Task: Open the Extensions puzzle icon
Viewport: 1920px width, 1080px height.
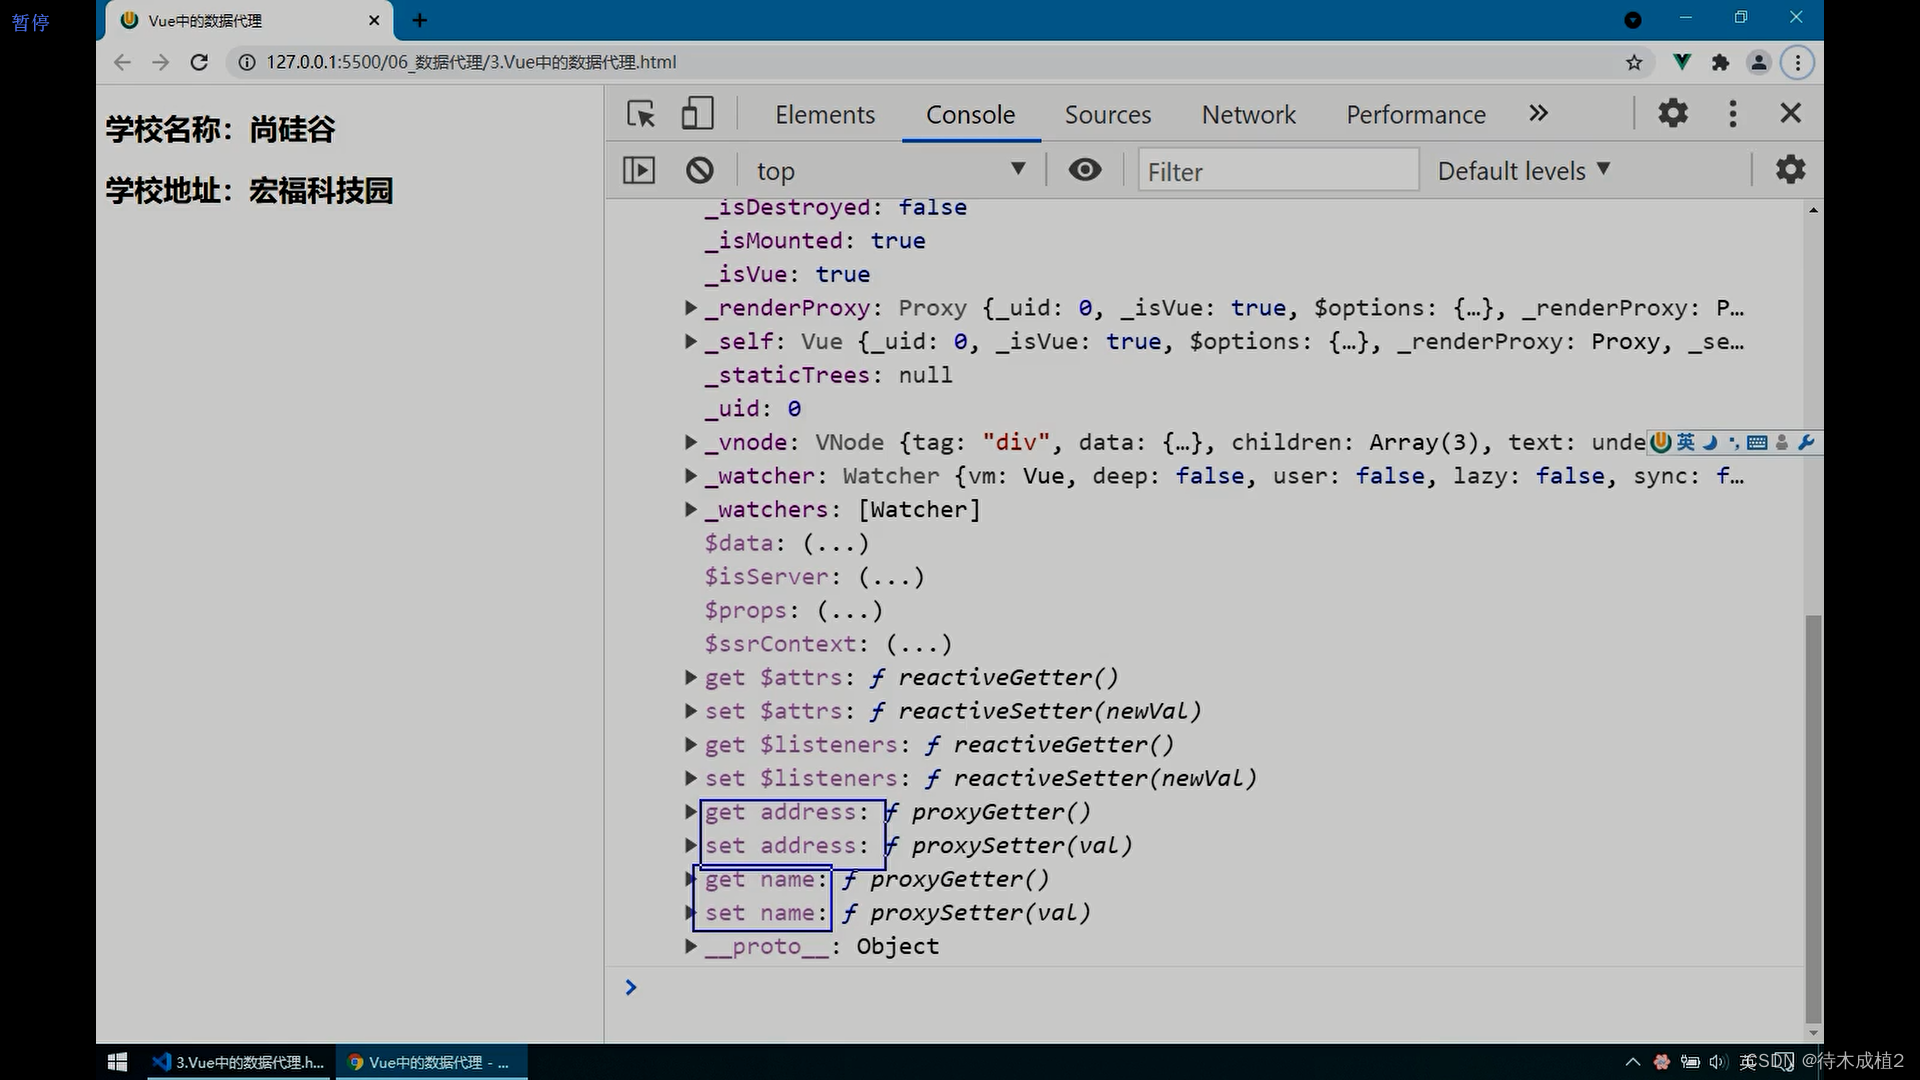Action: (1720, 62)
